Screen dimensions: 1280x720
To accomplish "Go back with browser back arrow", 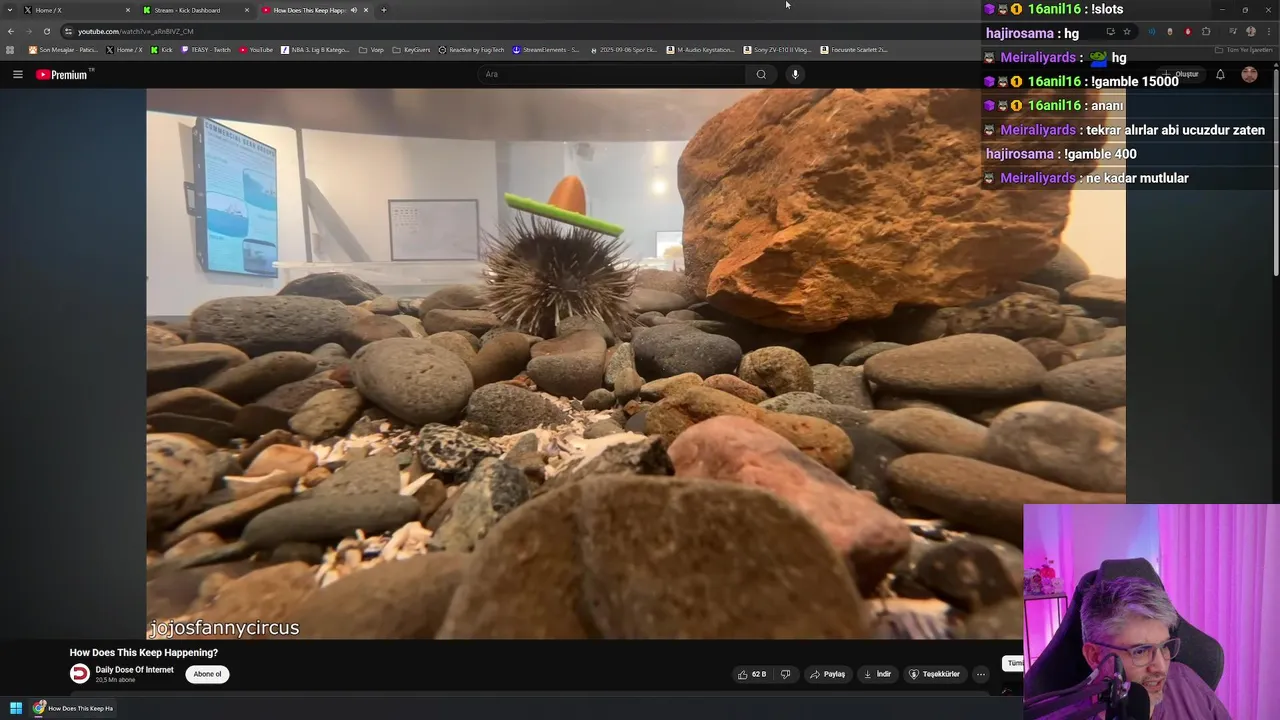I will pos(11,31).
